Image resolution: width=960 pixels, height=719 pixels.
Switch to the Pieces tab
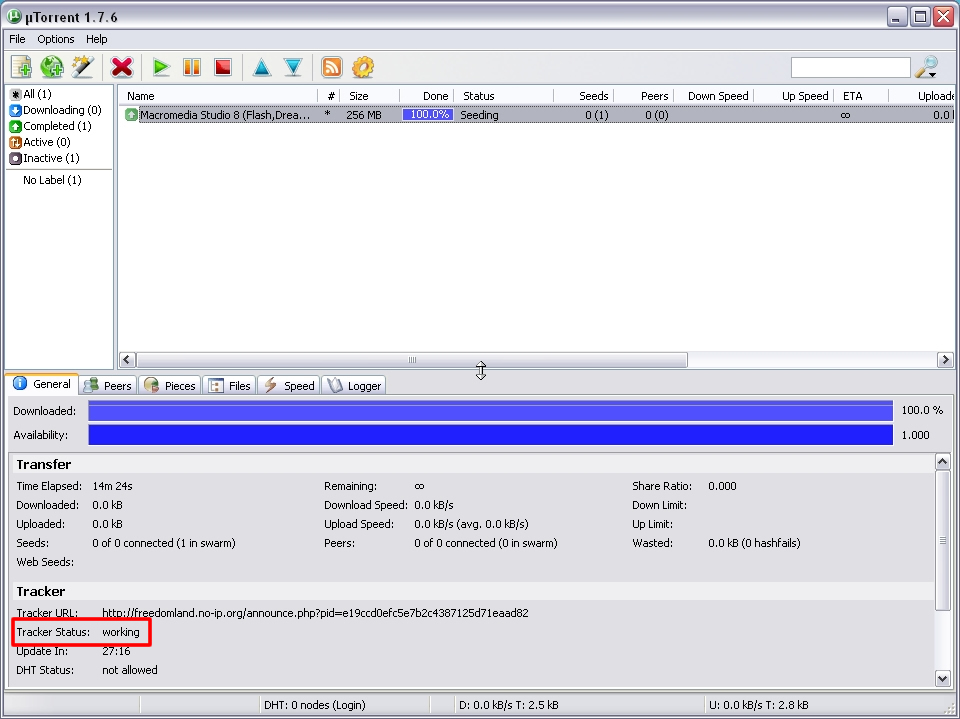(170, 385)
